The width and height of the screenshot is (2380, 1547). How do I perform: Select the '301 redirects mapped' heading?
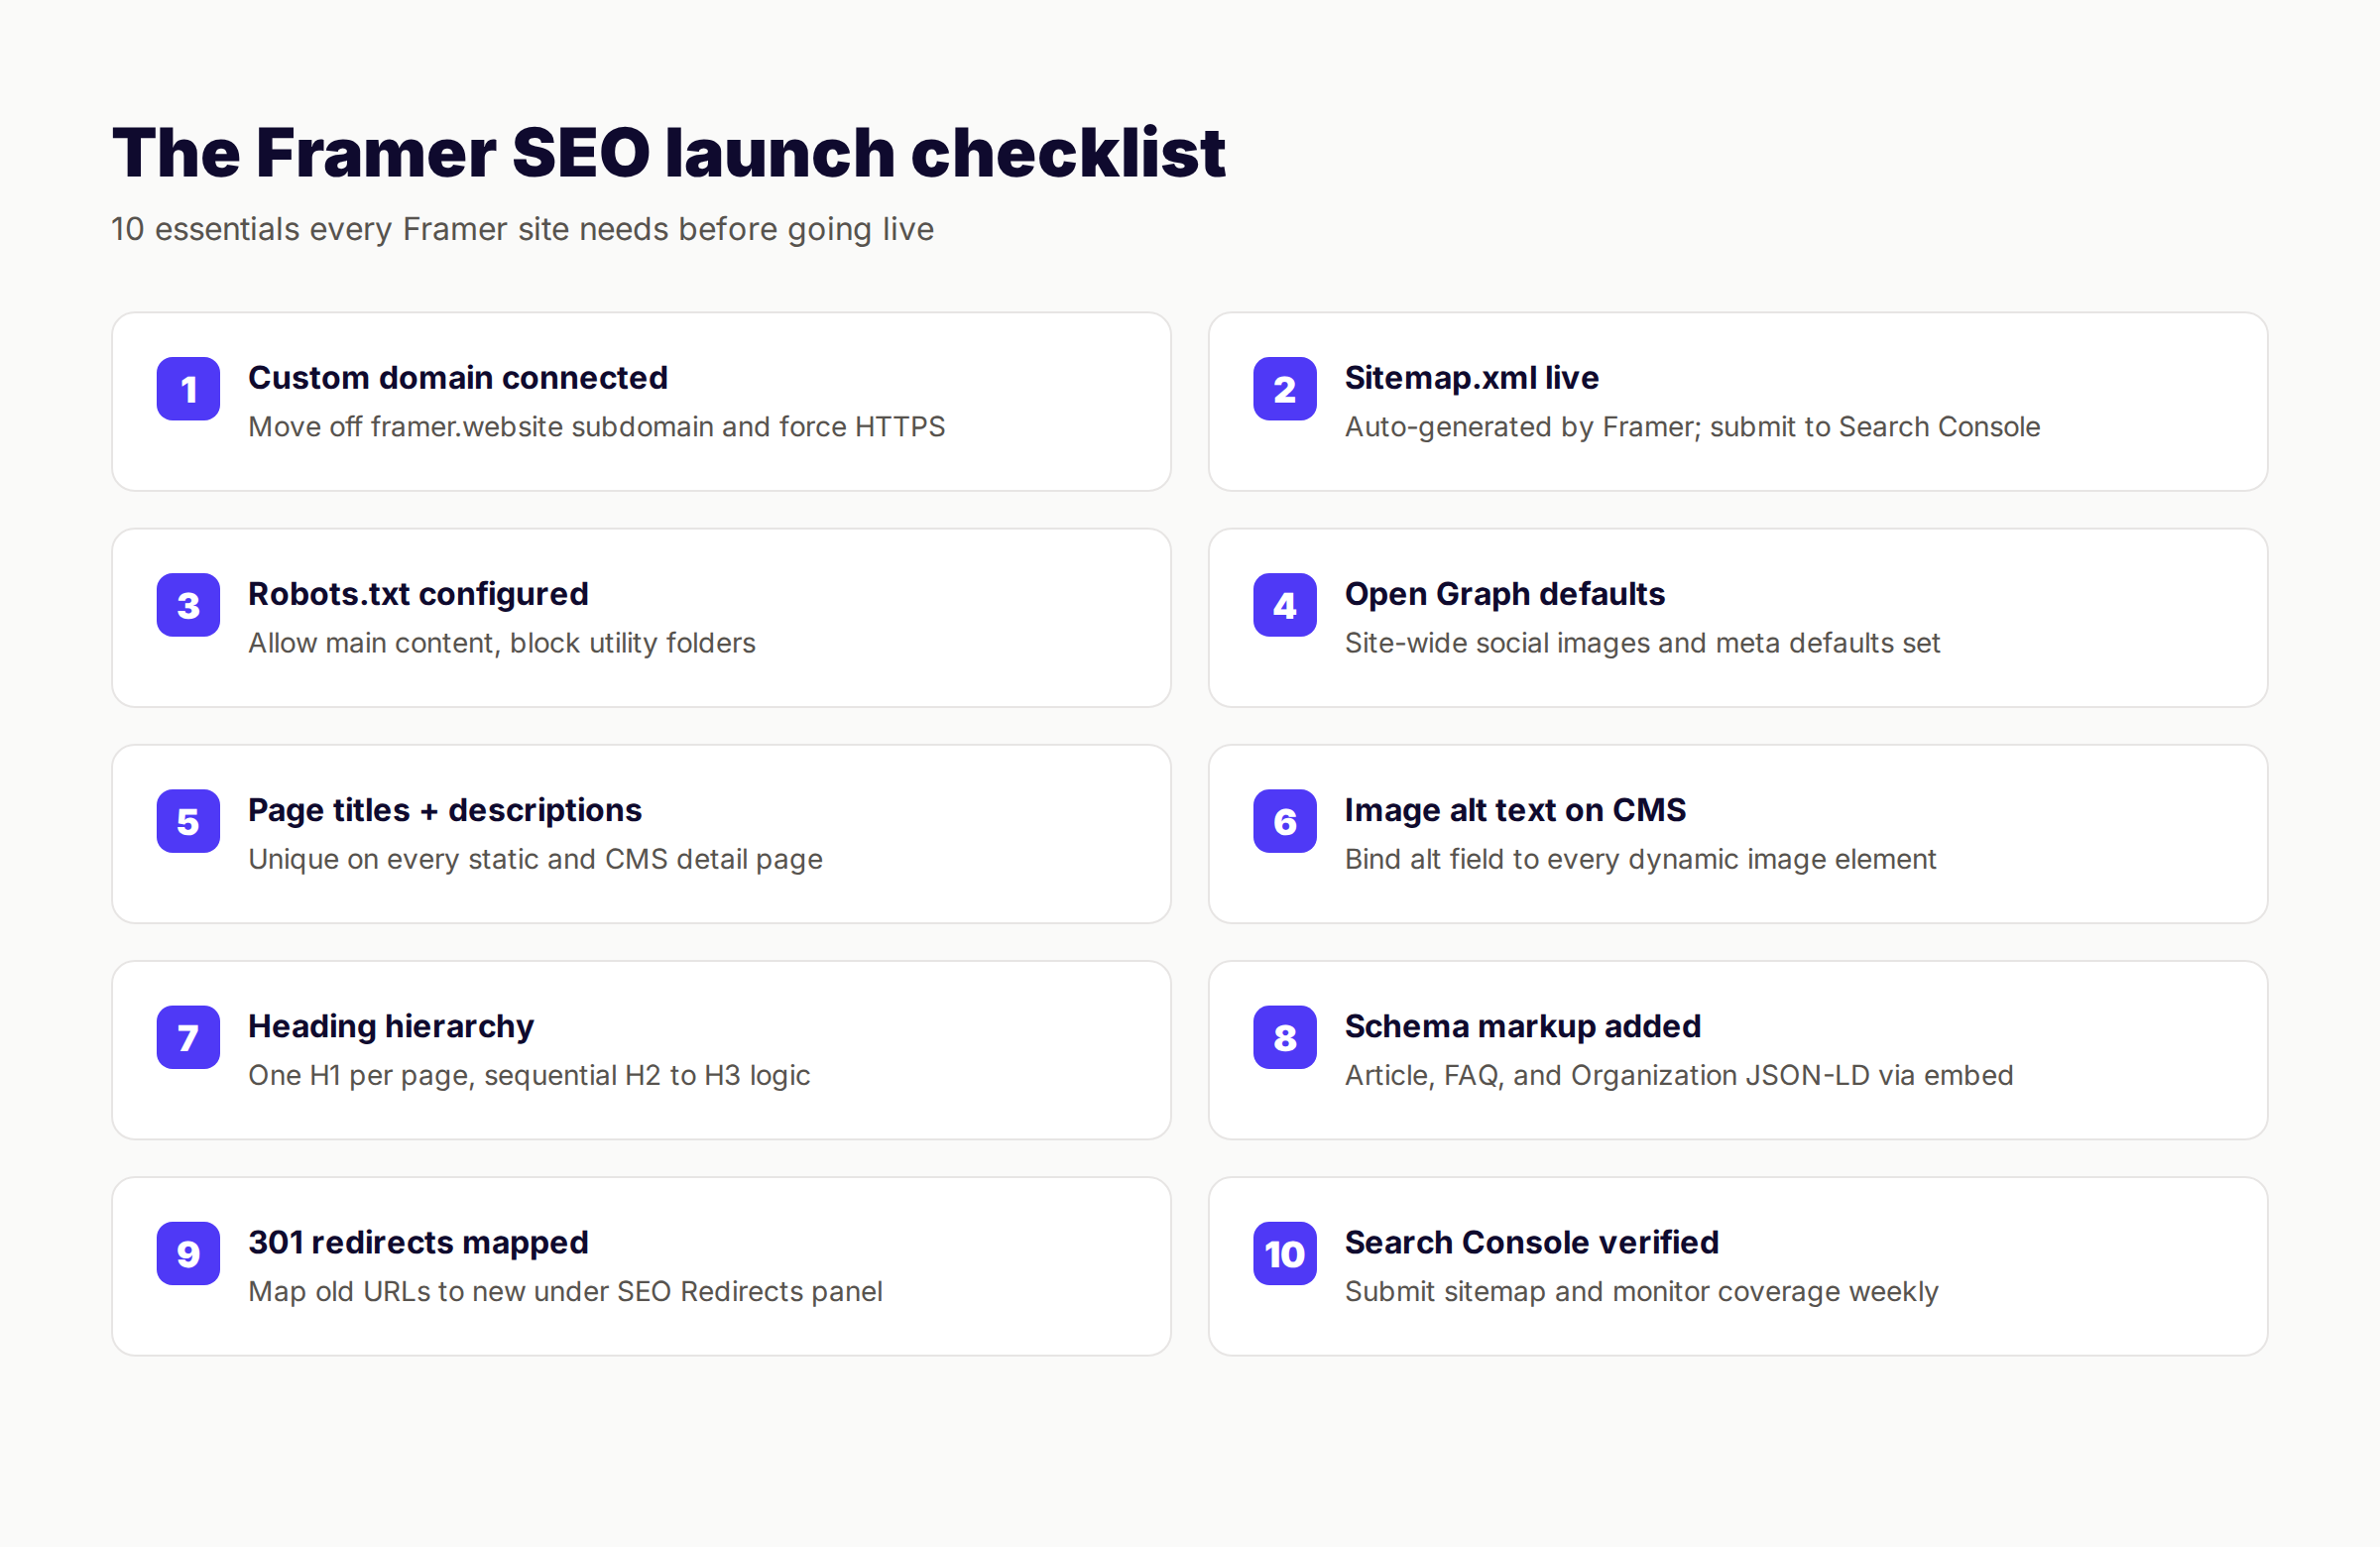(418, 1242)
